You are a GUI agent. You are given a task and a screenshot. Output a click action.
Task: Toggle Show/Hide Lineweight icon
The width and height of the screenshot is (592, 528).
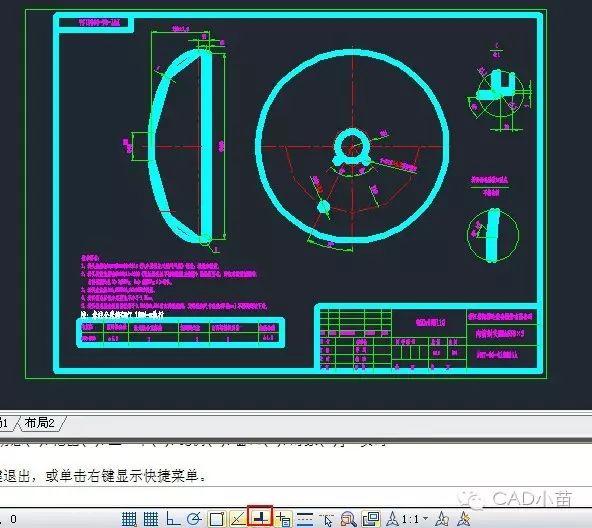pos(305,519)
